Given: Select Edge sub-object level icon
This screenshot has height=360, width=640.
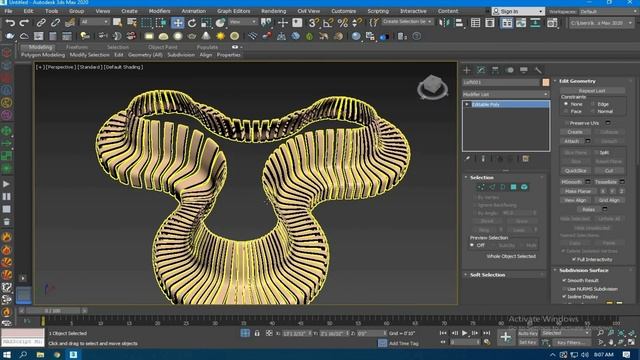Looking at the screenshot, I should (492, 187).
